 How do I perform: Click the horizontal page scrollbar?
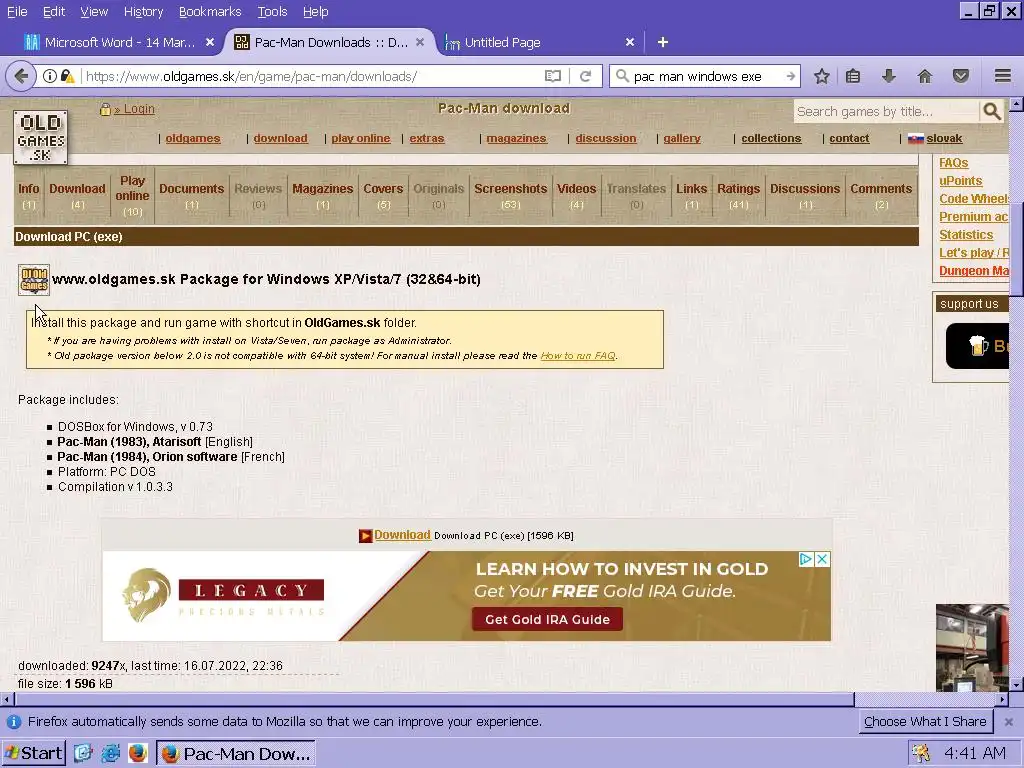[x=434, y=699]
